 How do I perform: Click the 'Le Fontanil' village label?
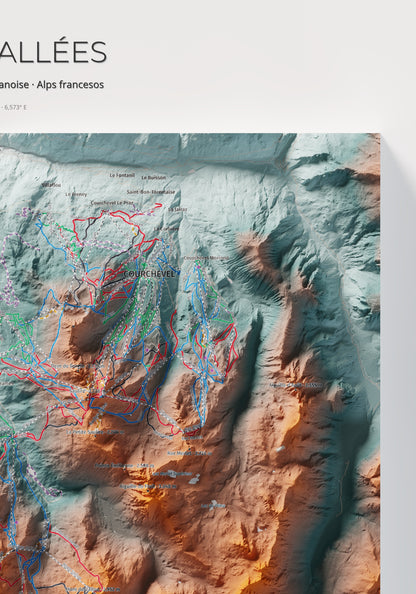tap(122, 175)
